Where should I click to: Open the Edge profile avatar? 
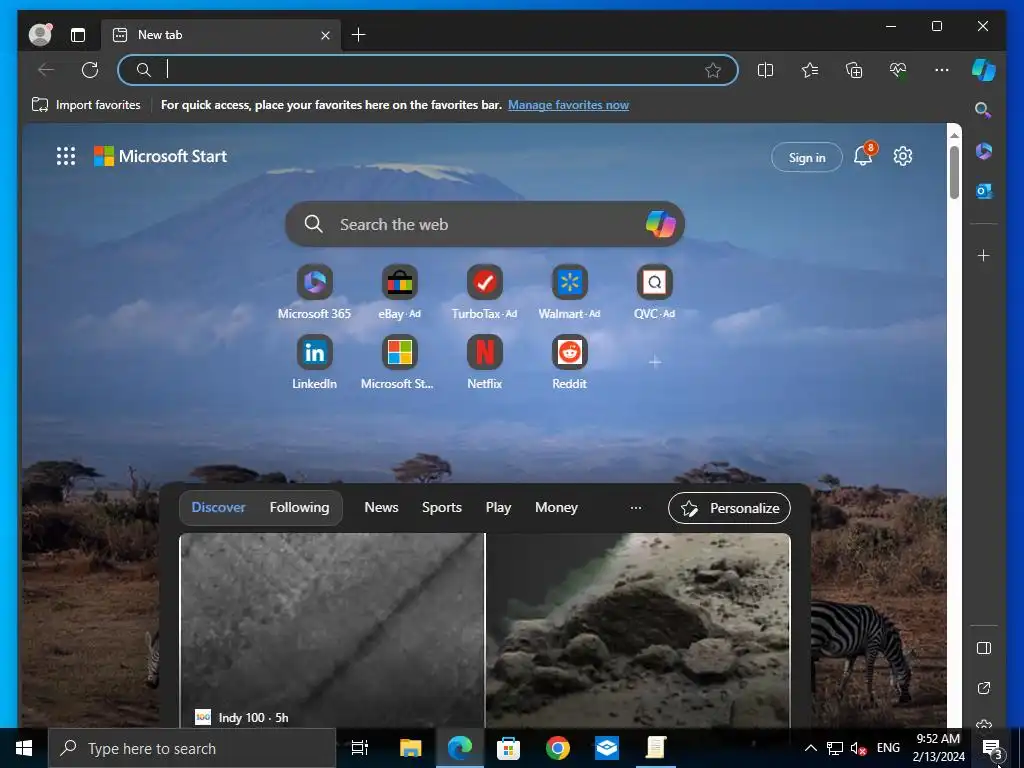[x=40, y=34]
